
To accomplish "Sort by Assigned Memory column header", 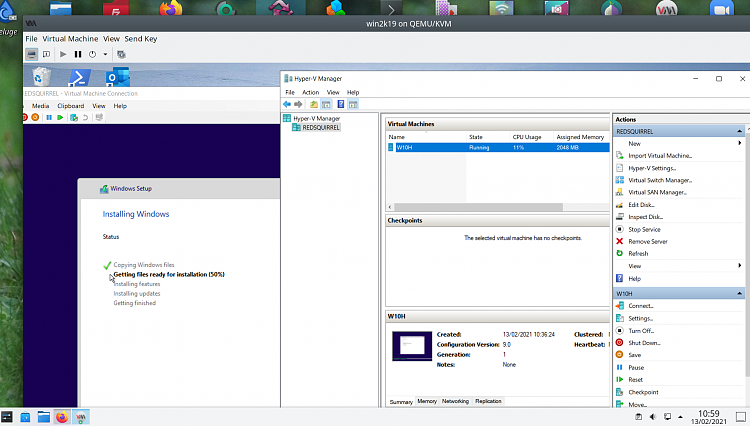I will tap(582, 137).
